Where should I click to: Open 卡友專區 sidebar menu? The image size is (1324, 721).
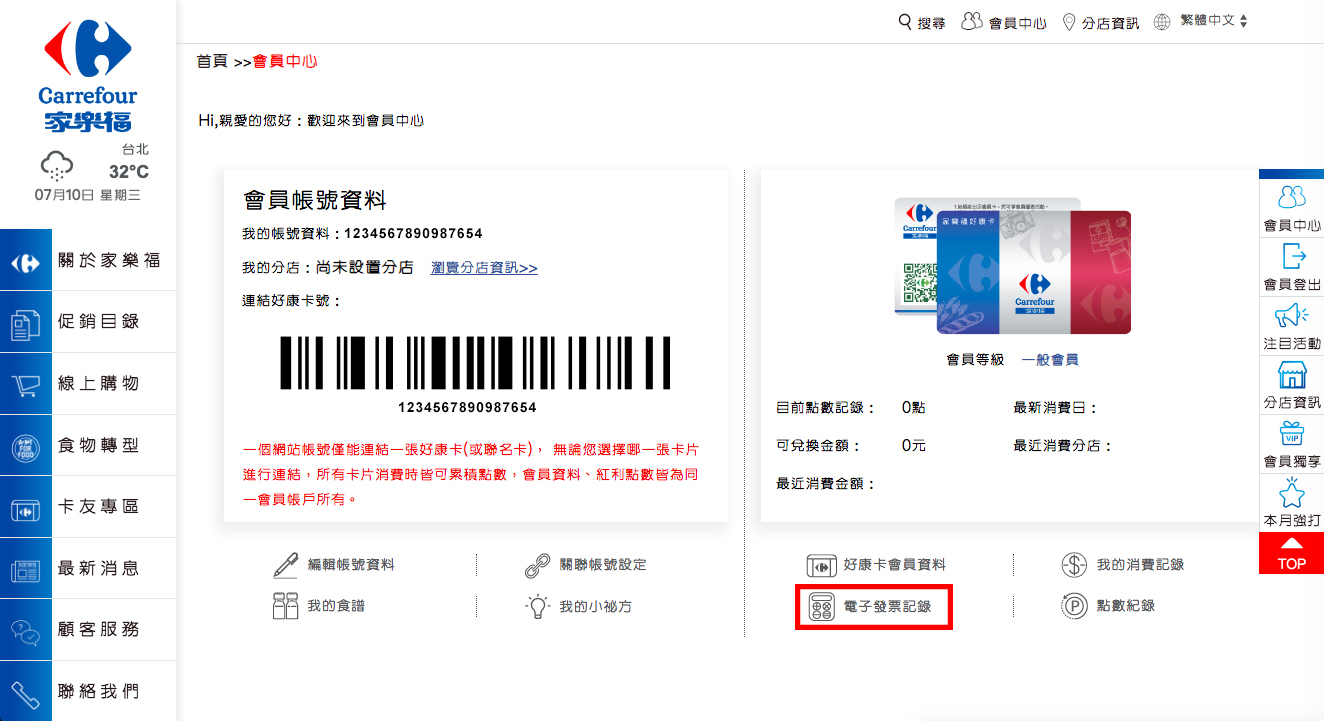coord(88,507)
